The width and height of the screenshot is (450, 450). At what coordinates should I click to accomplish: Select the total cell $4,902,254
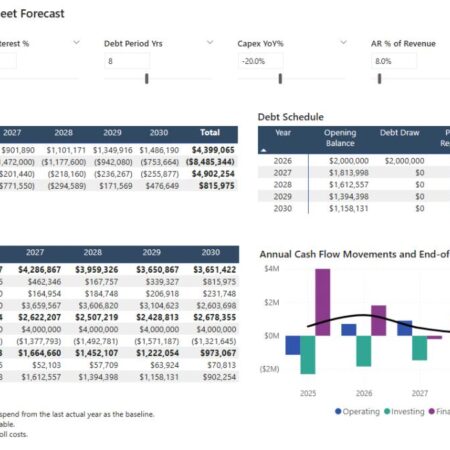pos(213,174)
